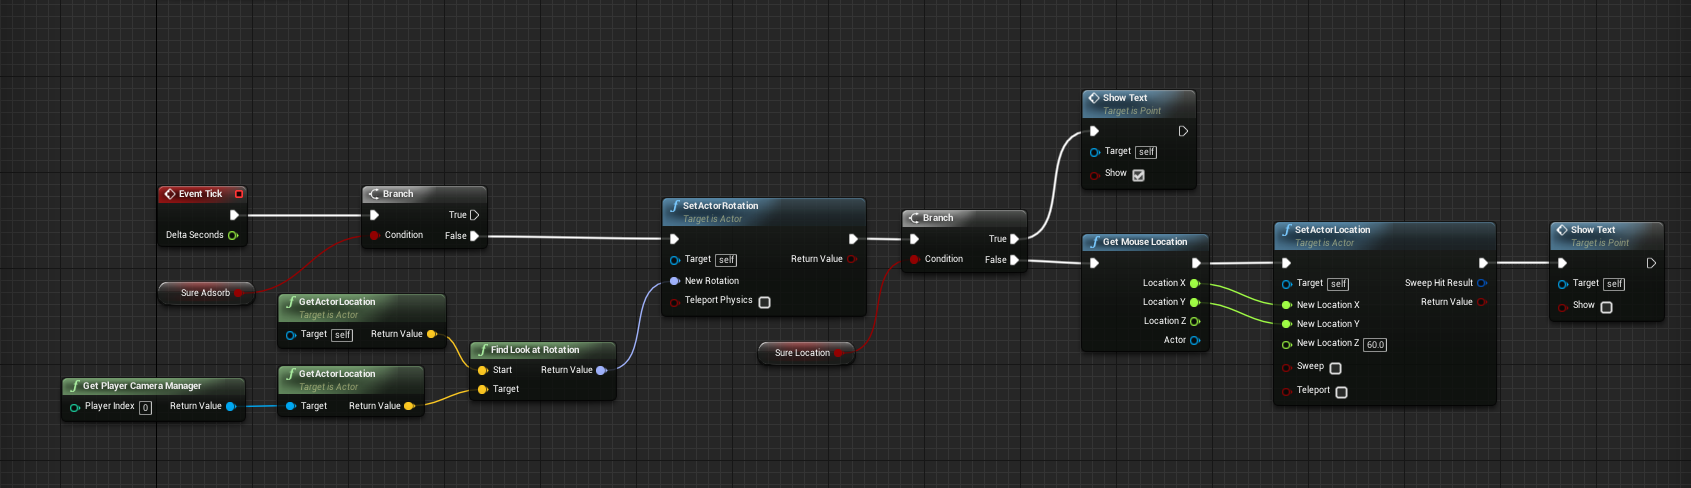
Task: Toggle the Teleport checkbox in SetActorLocation
Action: 1342,392
